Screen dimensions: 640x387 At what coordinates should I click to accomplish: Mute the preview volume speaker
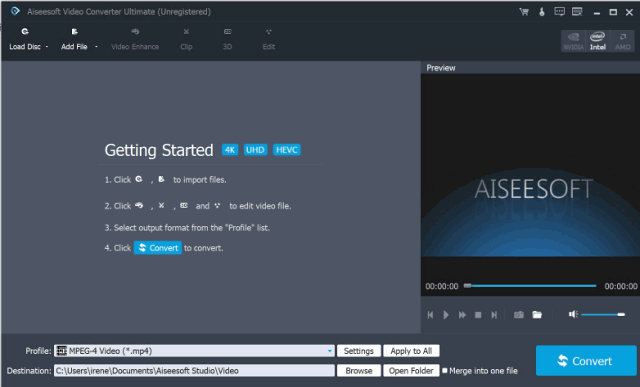pos(573,314)
